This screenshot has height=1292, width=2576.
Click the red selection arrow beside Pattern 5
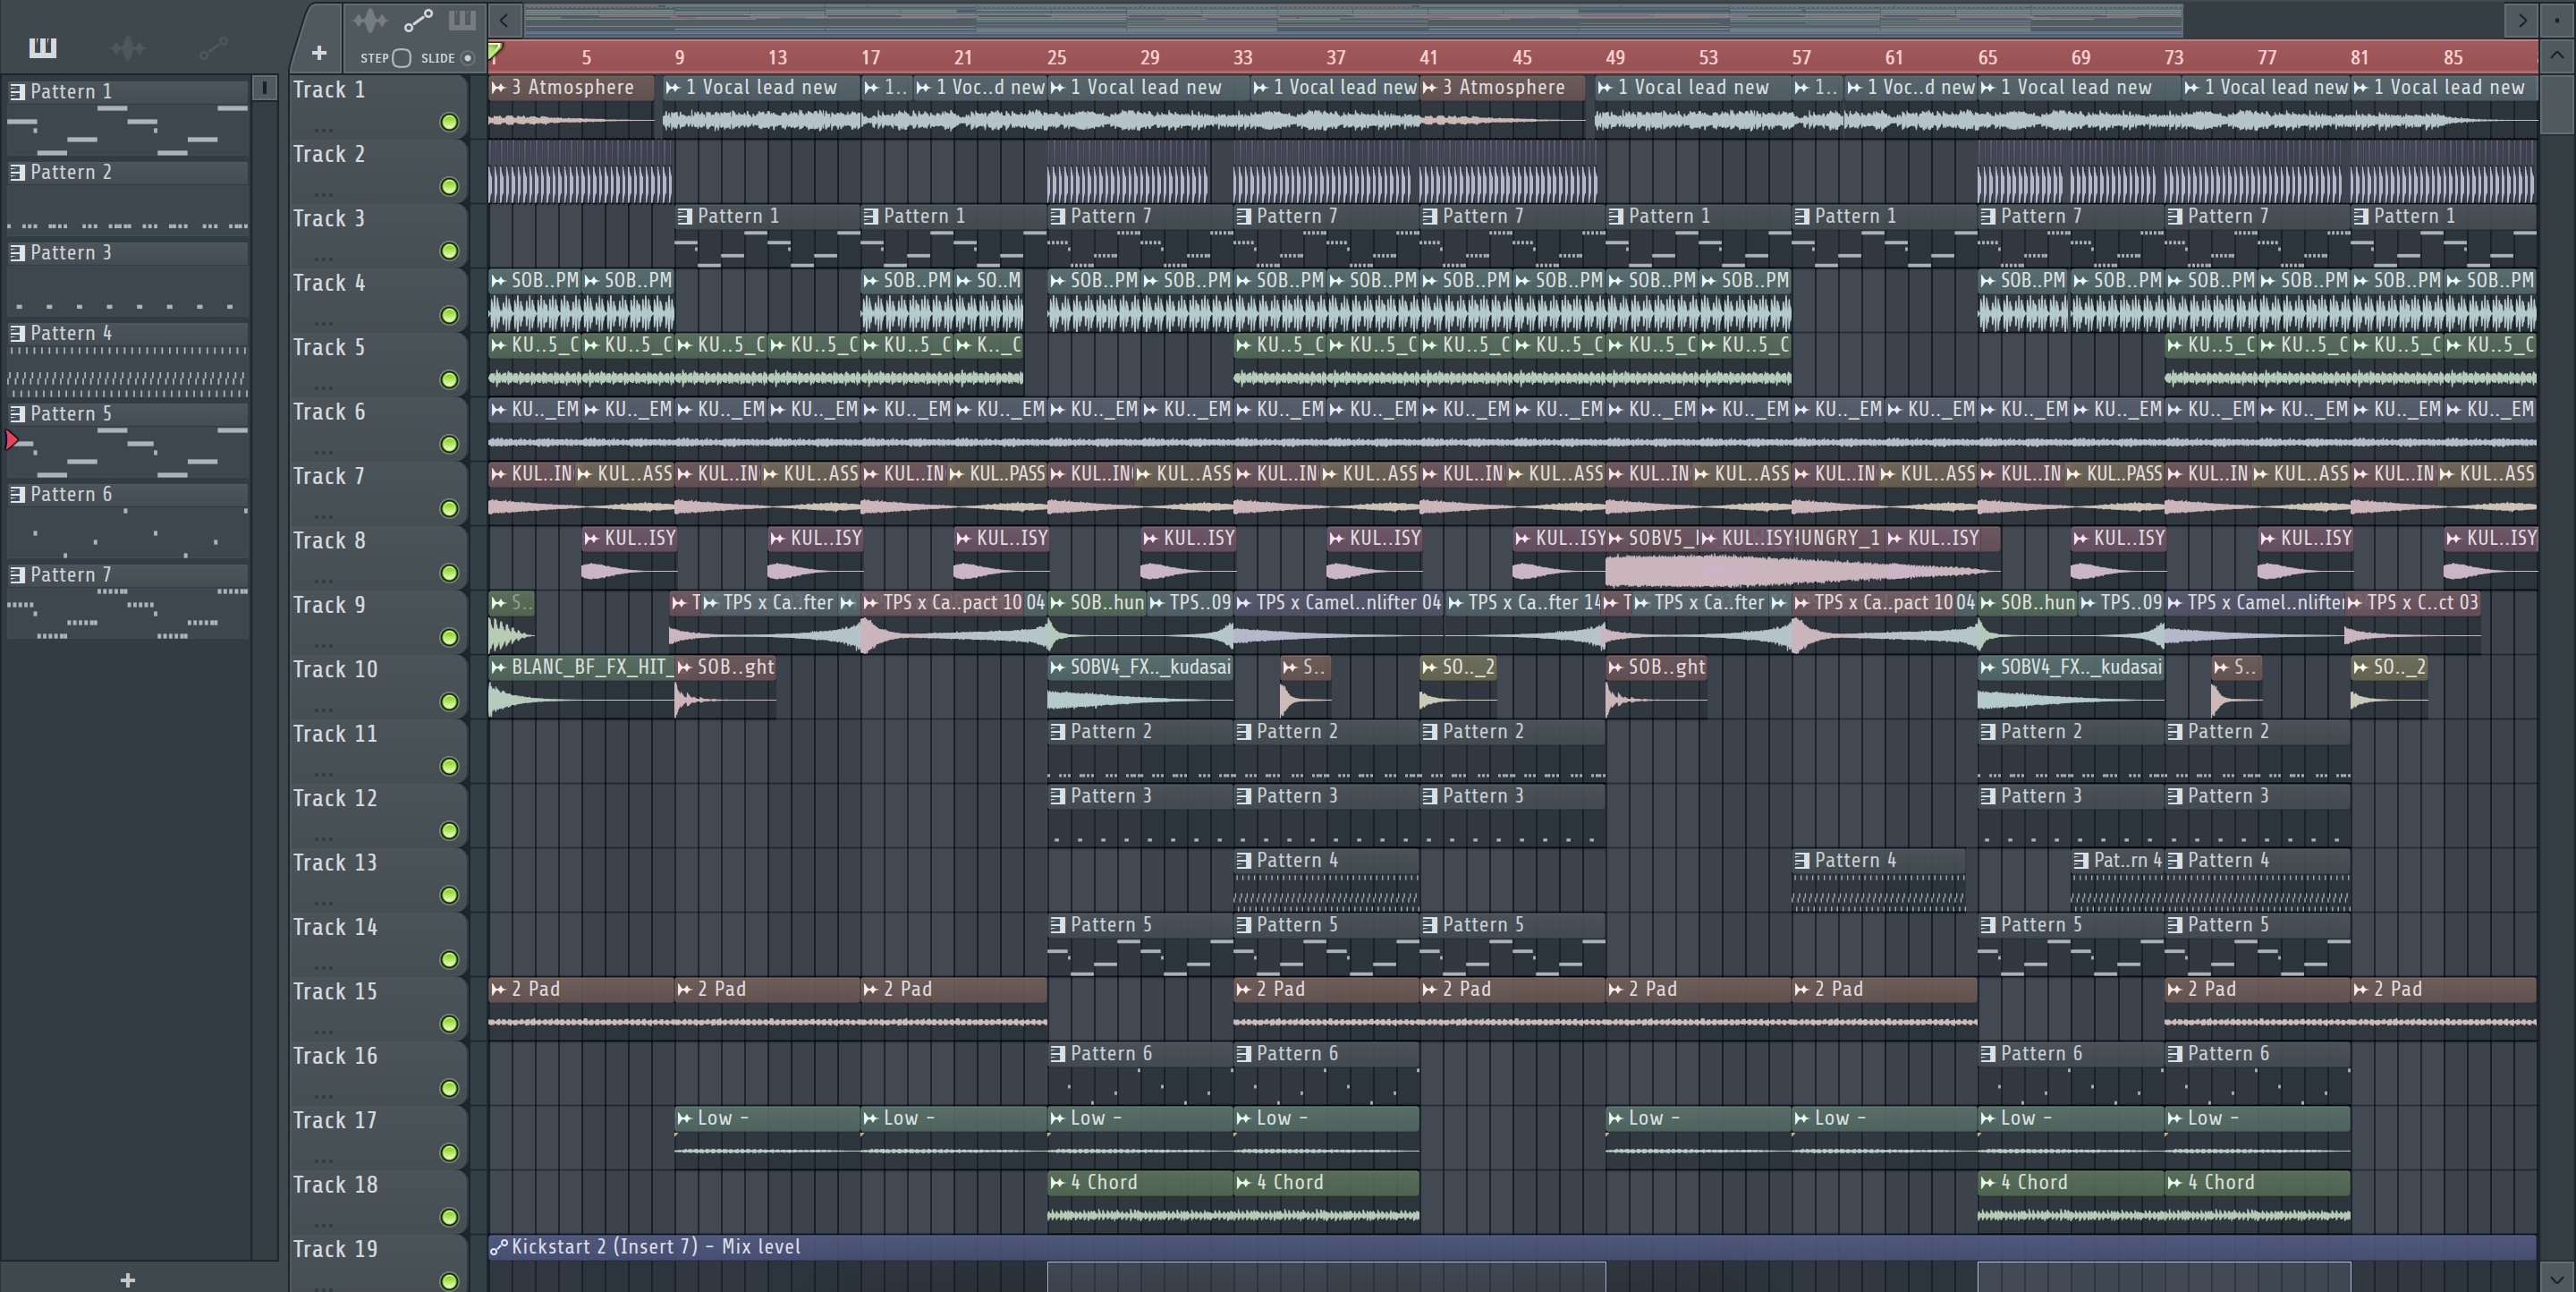[x=12, y=440]
